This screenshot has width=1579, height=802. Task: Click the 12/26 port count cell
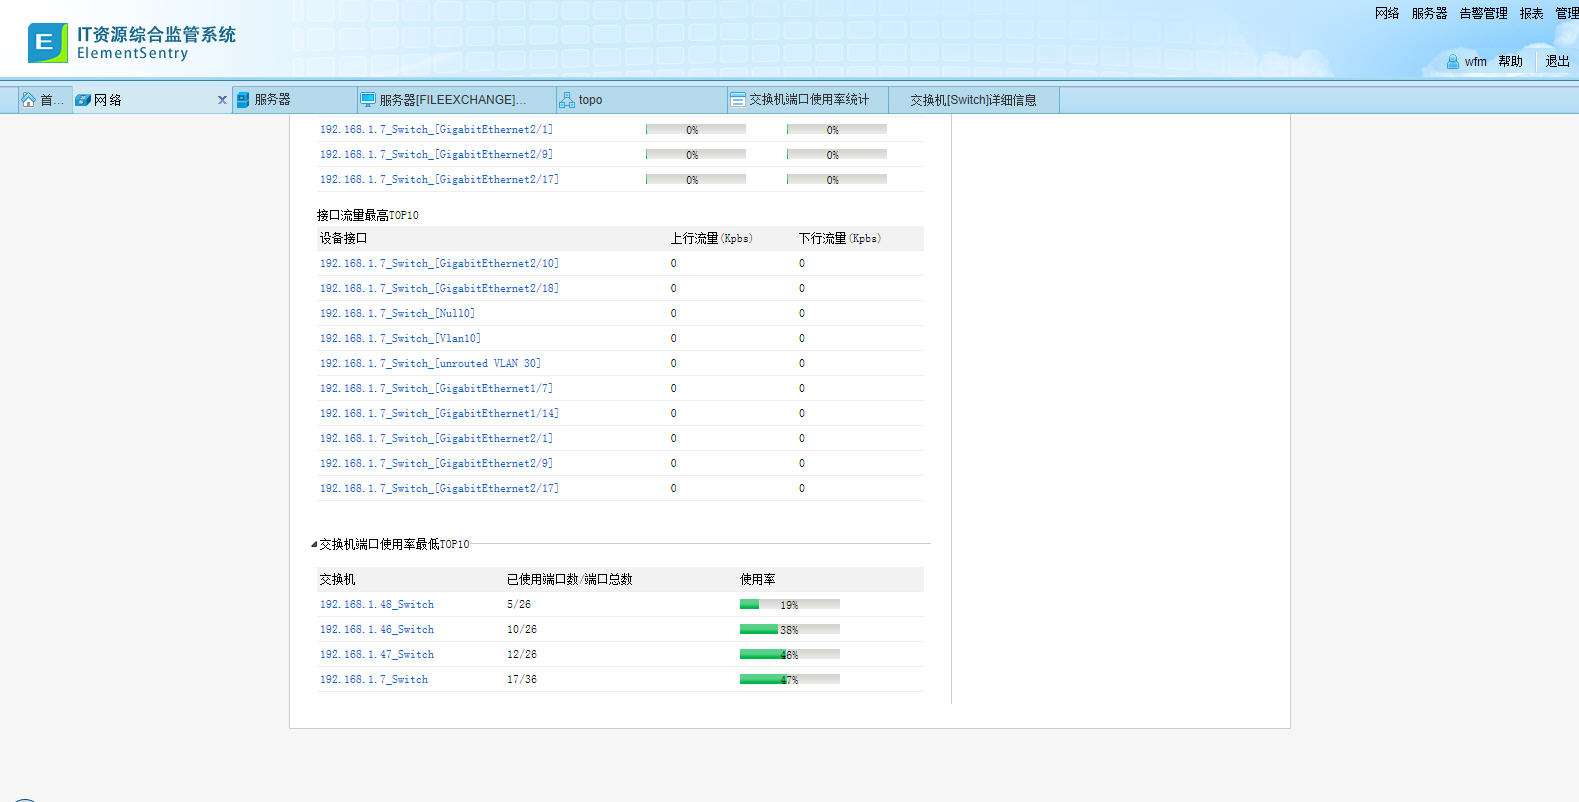pos(522,654)
